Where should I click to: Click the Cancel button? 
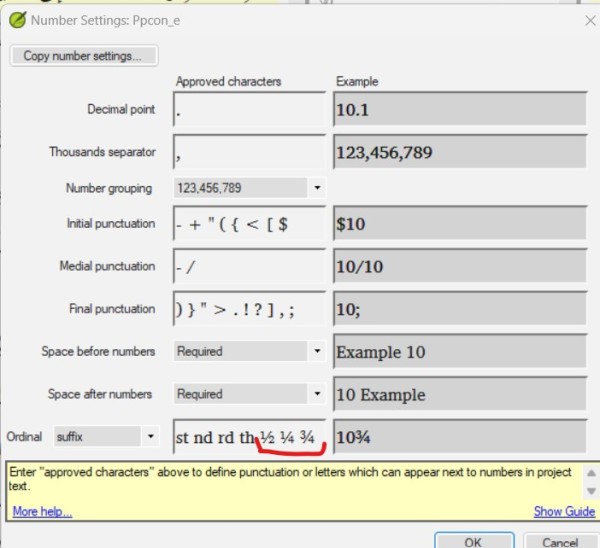(x=560, y=541)
